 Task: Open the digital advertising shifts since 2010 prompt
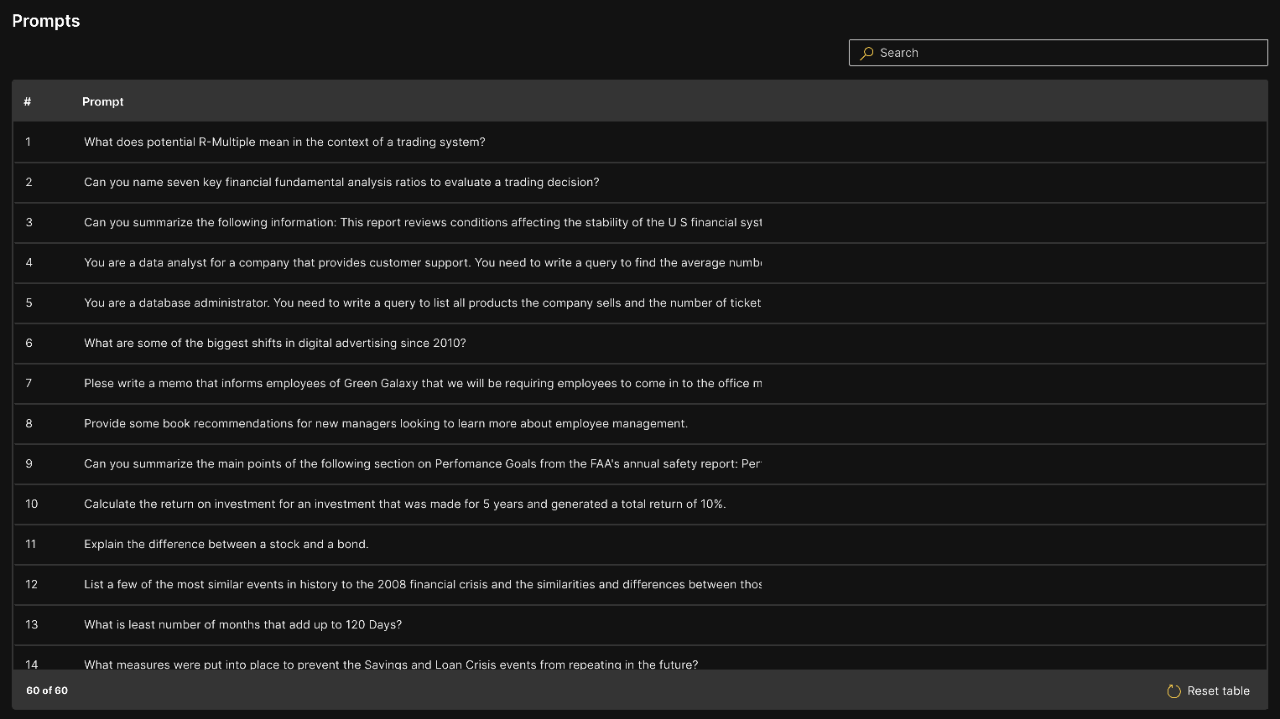275,343
